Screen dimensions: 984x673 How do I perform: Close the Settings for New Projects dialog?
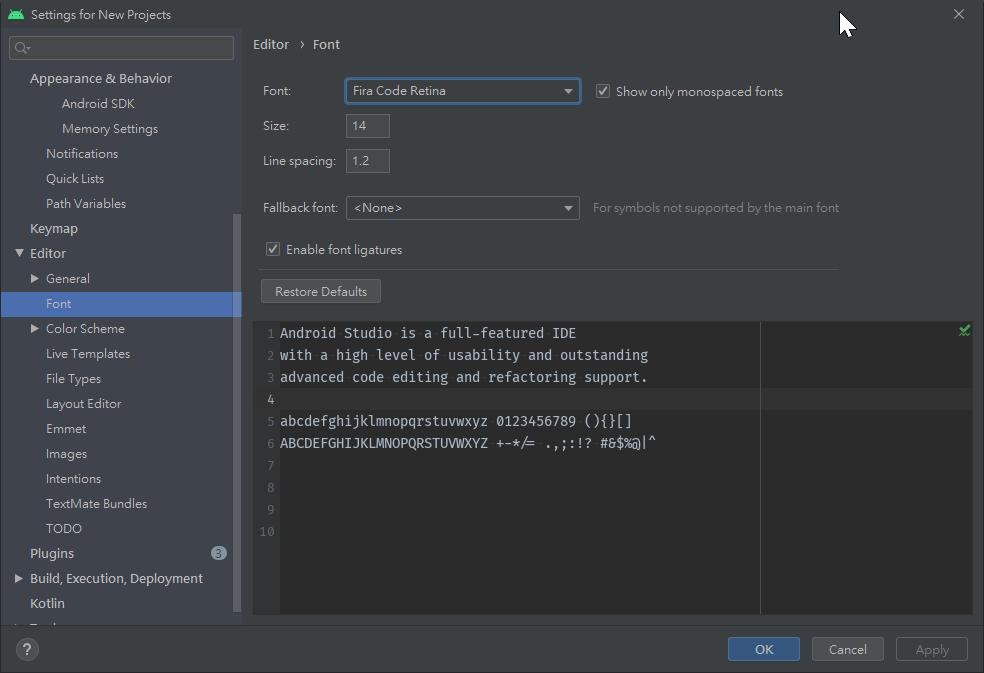tap(959, 14)
